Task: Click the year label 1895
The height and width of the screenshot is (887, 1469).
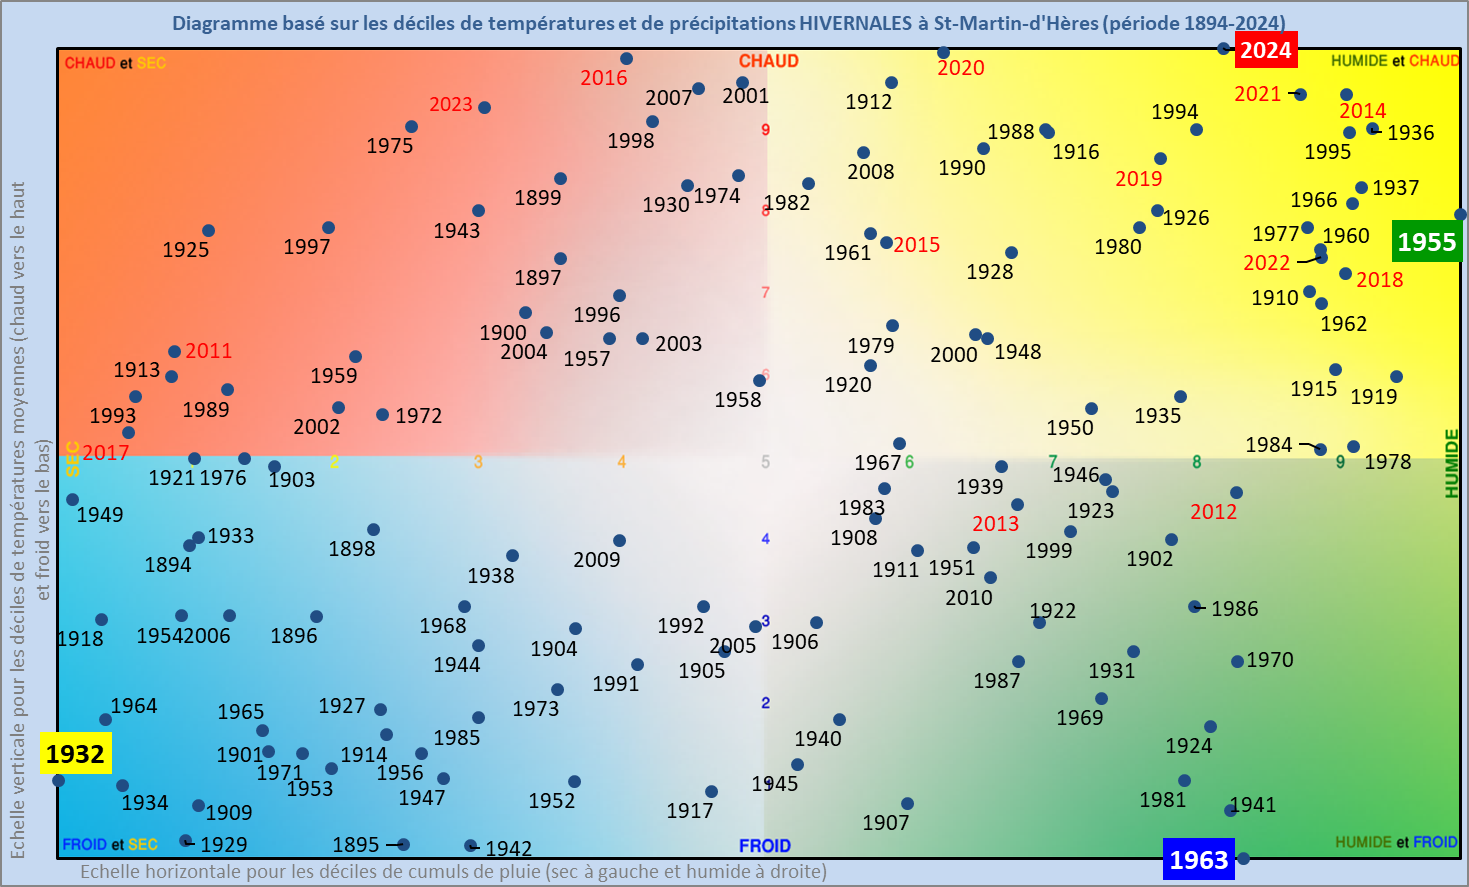Action: point(356,845)
